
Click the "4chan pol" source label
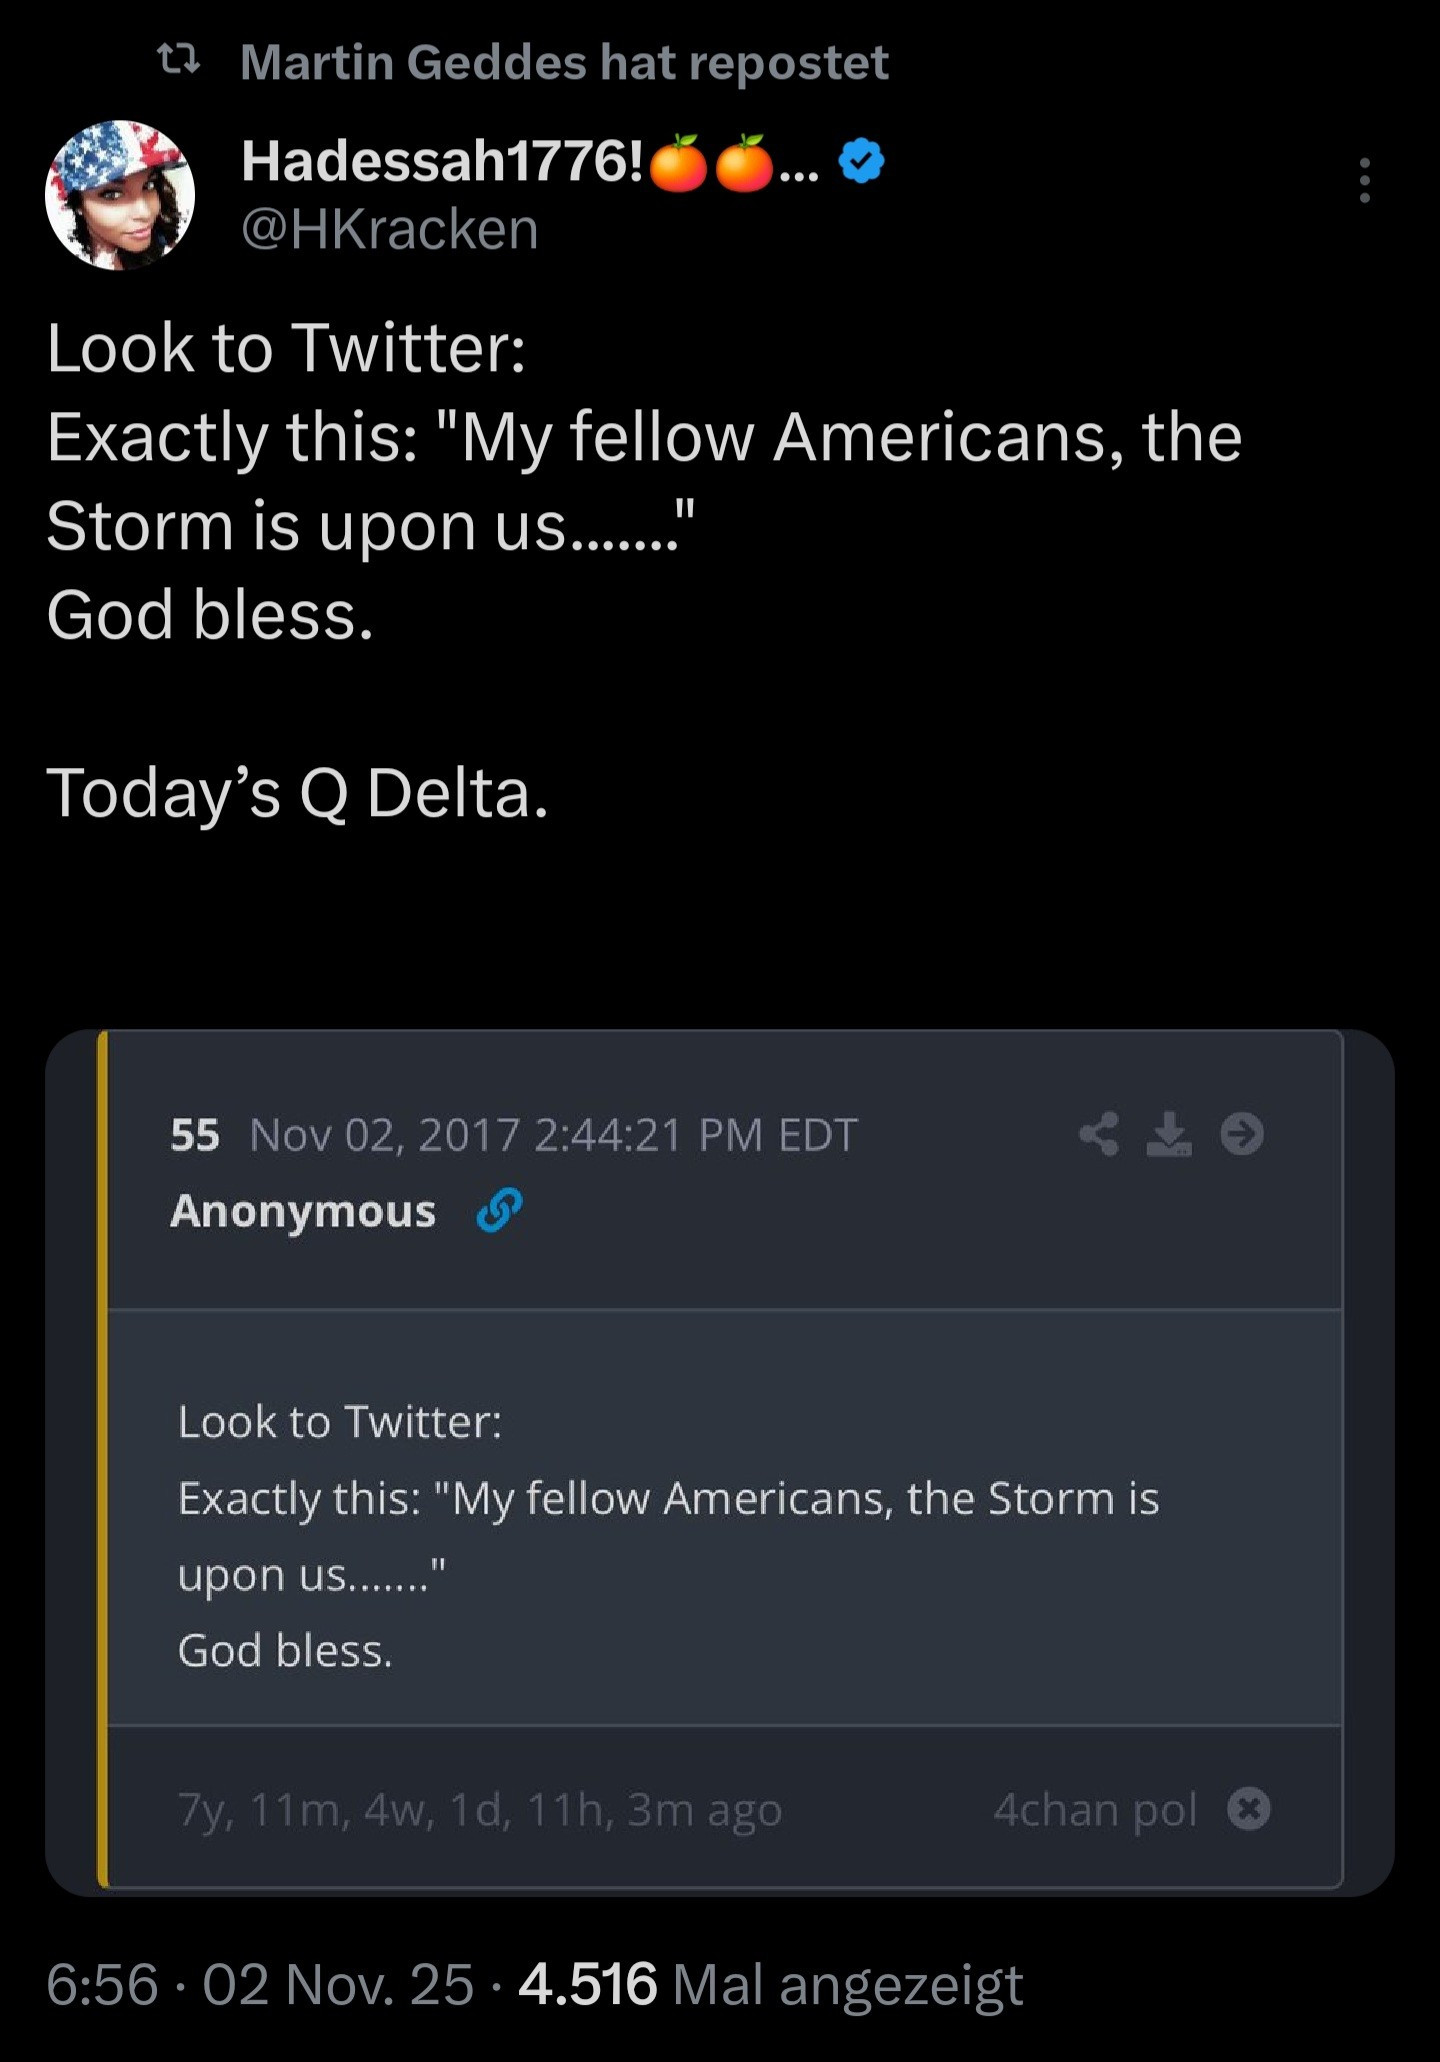[x=1095, y=1808]
